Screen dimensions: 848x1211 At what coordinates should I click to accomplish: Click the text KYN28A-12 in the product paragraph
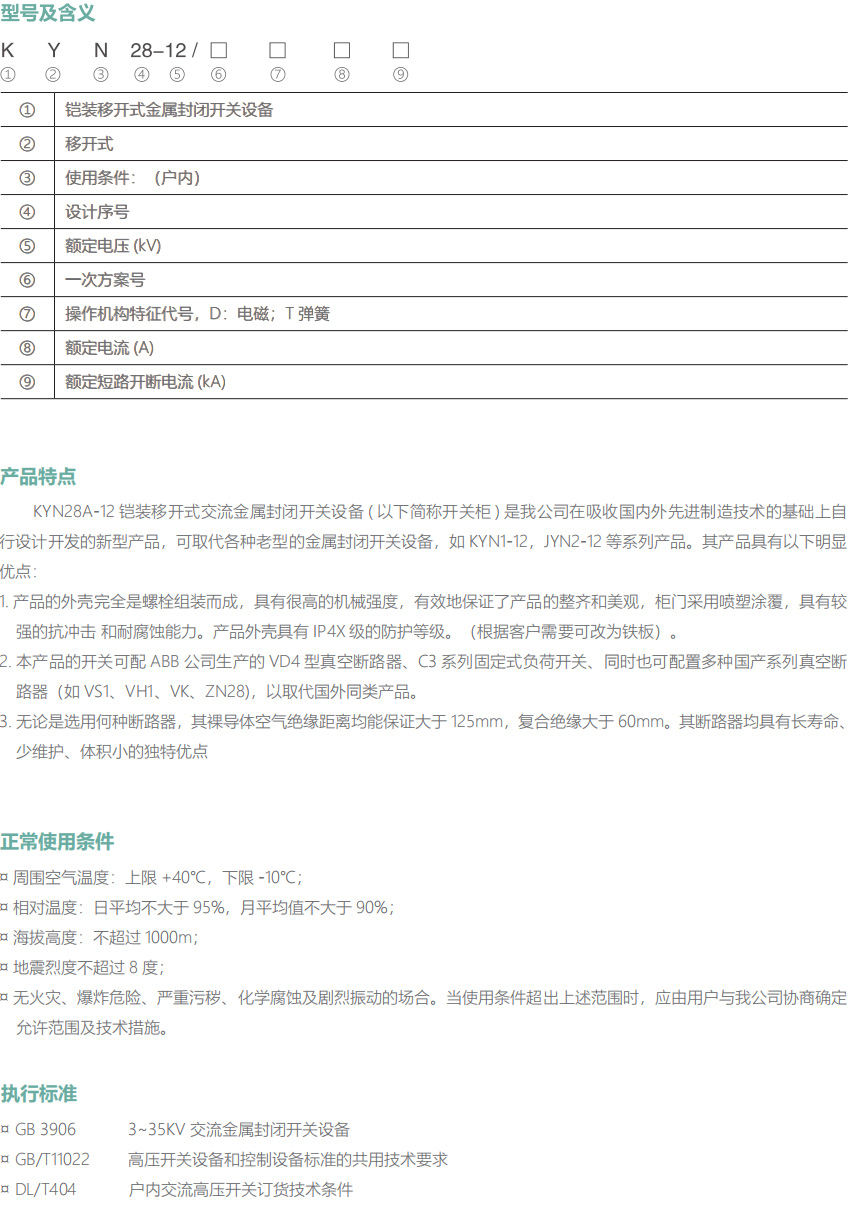(x=73, y=512)
